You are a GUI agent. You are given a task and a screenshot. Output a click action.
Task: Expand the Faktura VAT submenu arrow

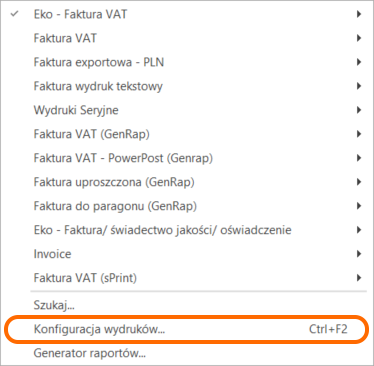(x=359, y=38)
